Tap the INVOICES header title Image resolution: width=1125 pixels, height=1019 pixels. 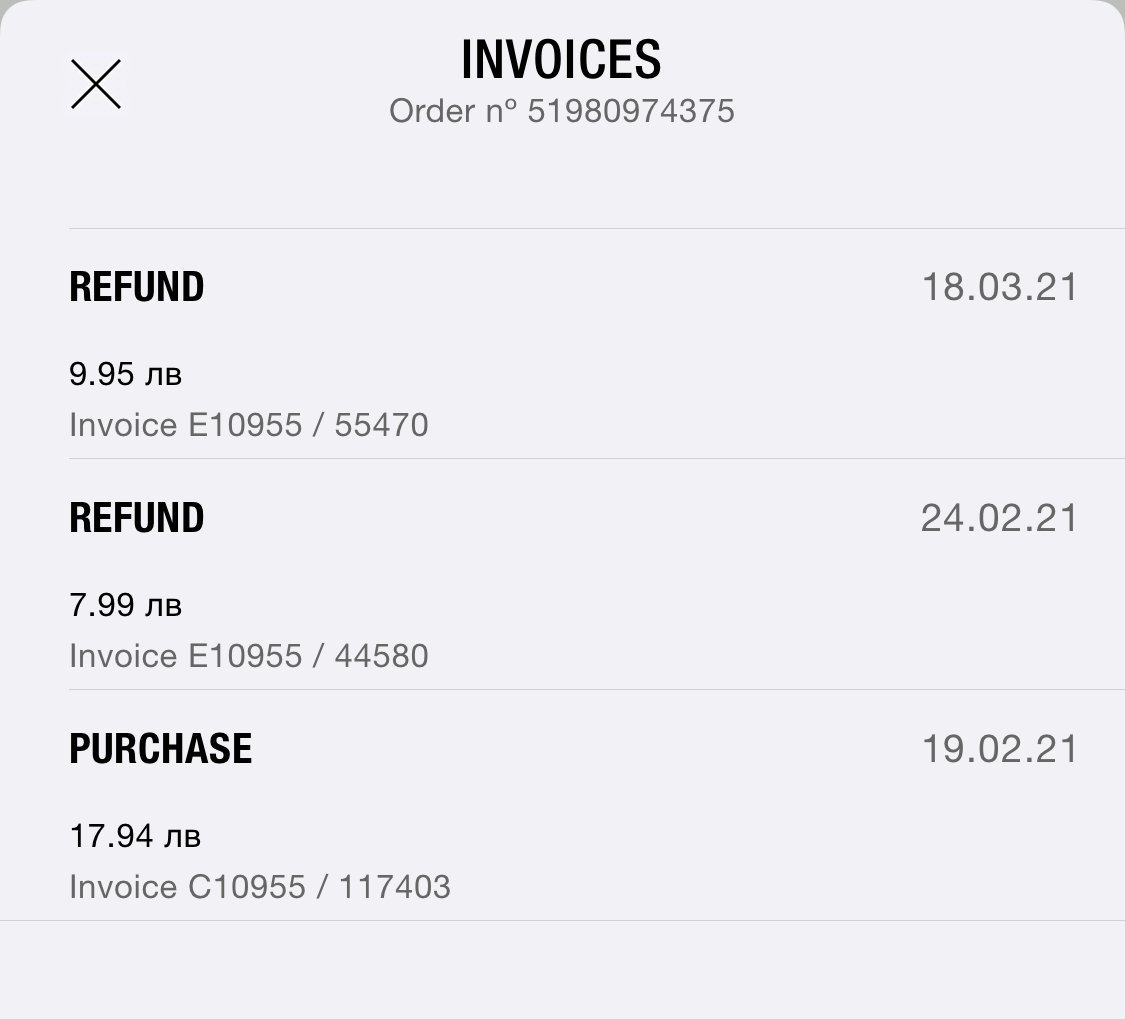coord(561,60)
